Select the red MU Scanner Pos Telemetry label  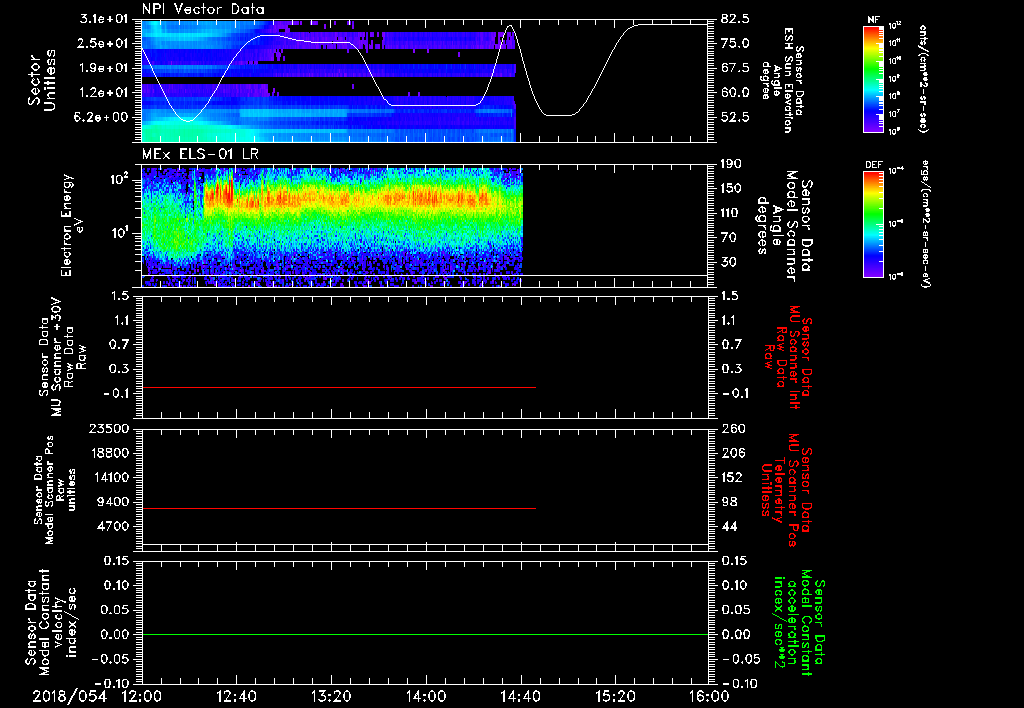786,490
